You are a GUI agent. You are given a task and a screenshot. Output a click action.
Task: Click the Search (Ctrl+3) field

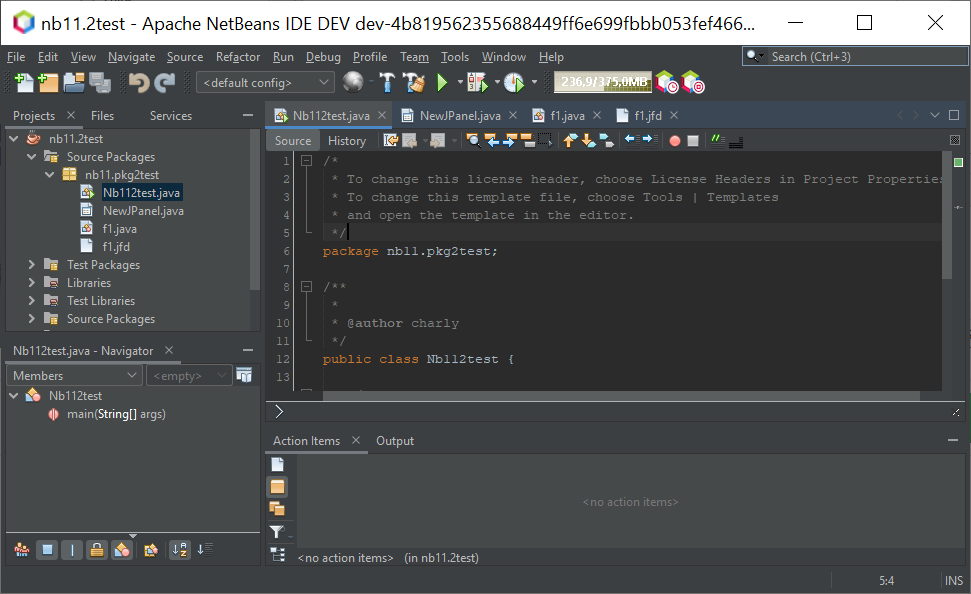click(x=855, y=57)
